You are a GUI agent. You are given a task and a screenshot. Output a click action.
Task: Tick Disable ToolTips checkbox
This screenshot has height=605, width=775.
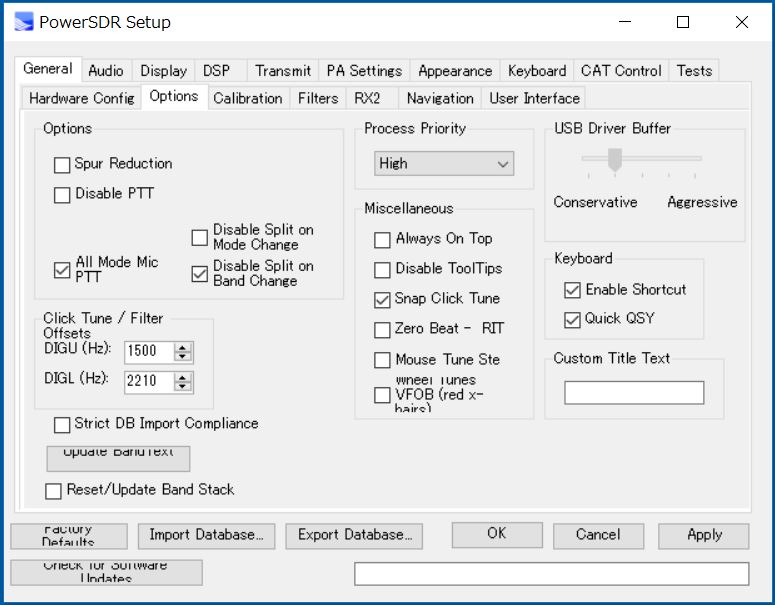point(382,270)
